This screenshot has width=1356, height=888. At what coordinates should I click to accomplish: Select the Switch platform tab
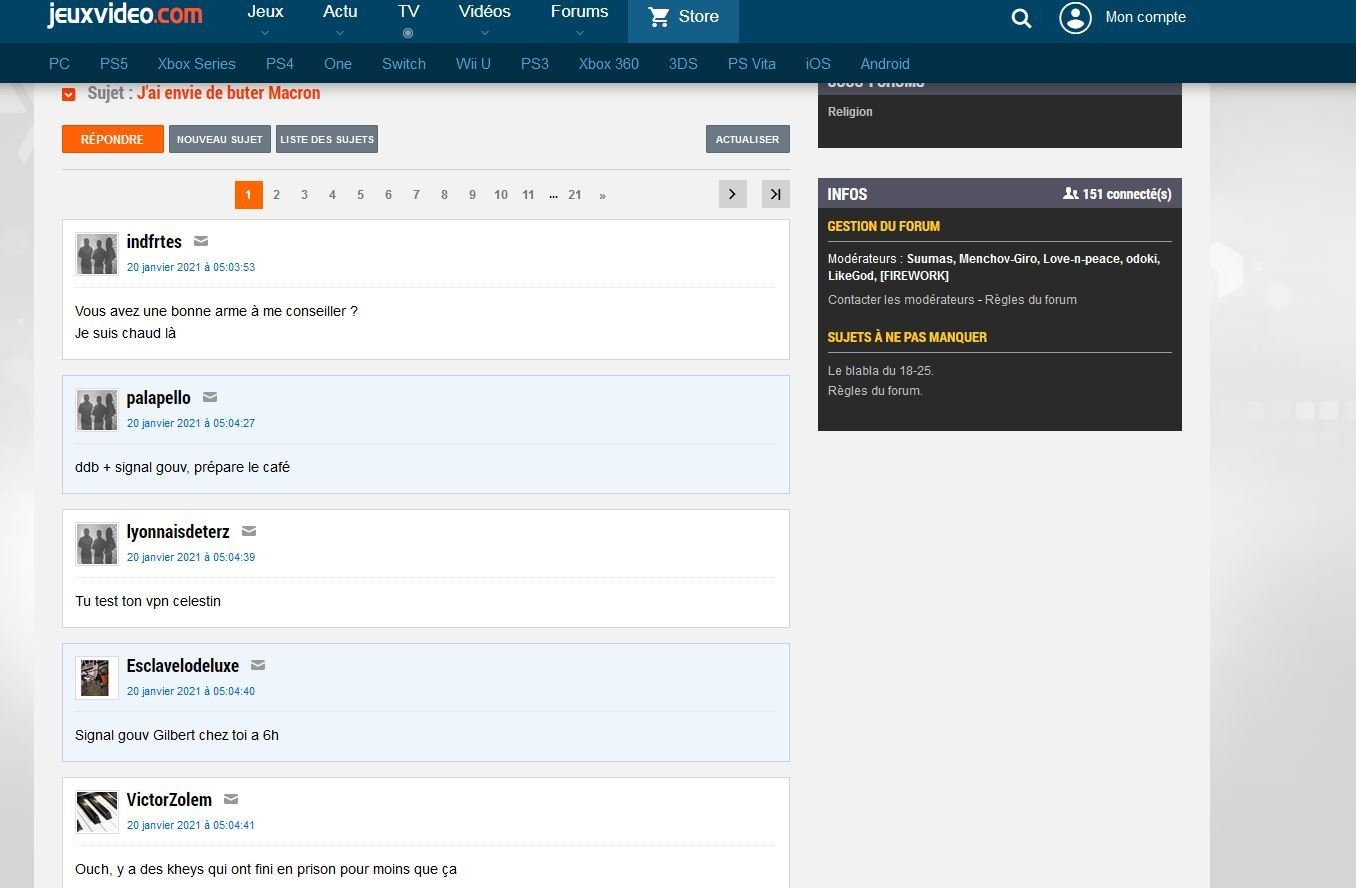[x=403, y=64]
